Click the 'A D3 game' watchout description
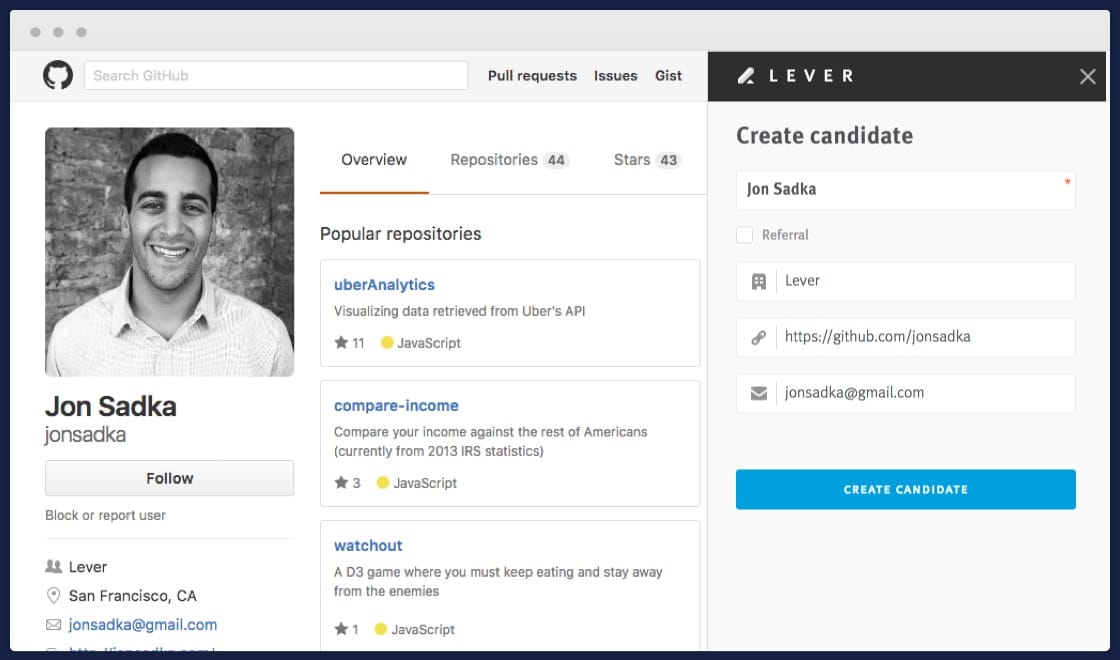This screenshot has width=1120, height=660. point(498,581)
